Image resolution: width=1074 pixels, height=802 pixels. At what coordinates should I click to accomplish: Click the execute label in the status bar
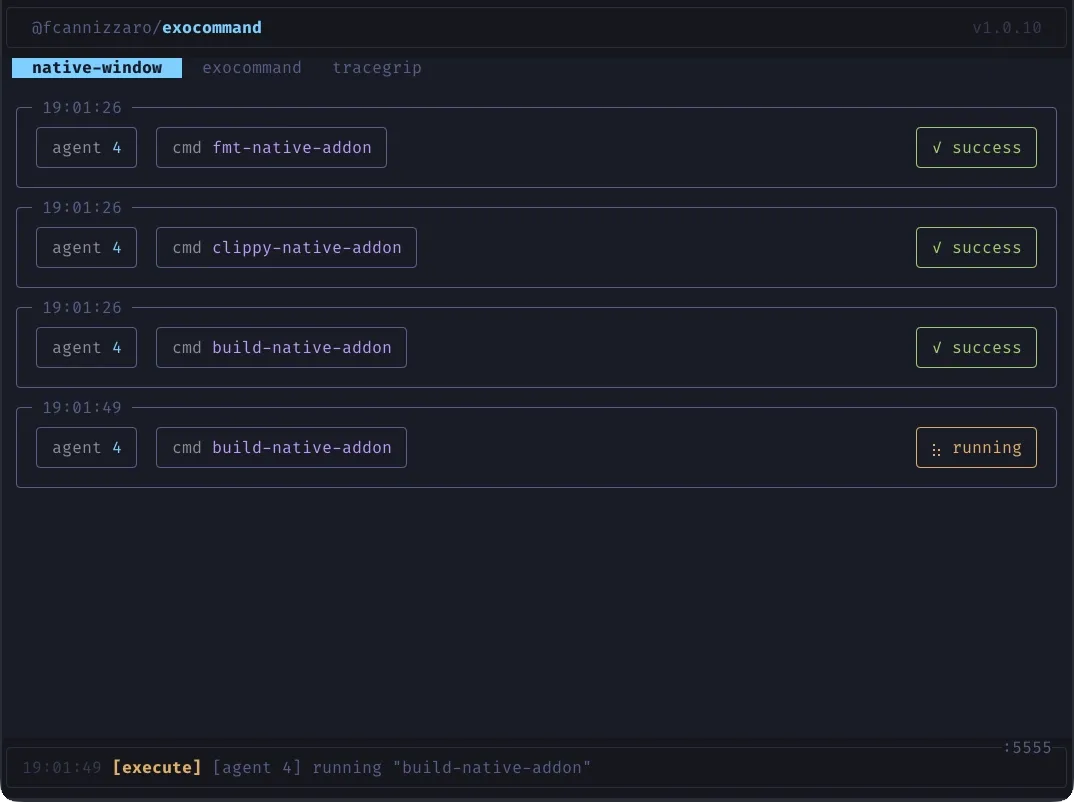coord(157,767)
